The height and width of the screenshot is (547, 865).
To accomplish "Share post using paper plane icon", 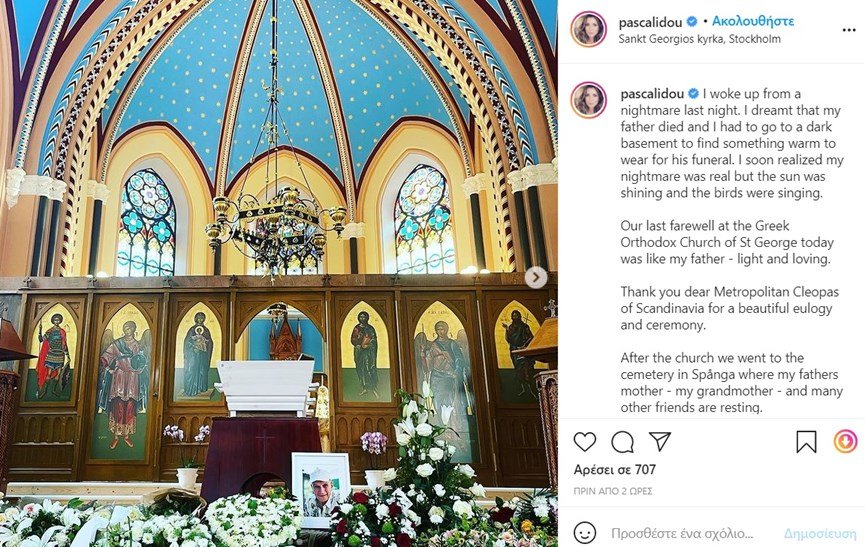I will click(x=660, y=441).
